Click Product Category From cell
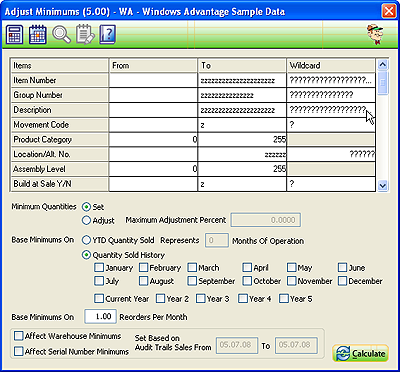Image resolution: width=400 pixels, height=372 pixels. [x=153, y=140]
